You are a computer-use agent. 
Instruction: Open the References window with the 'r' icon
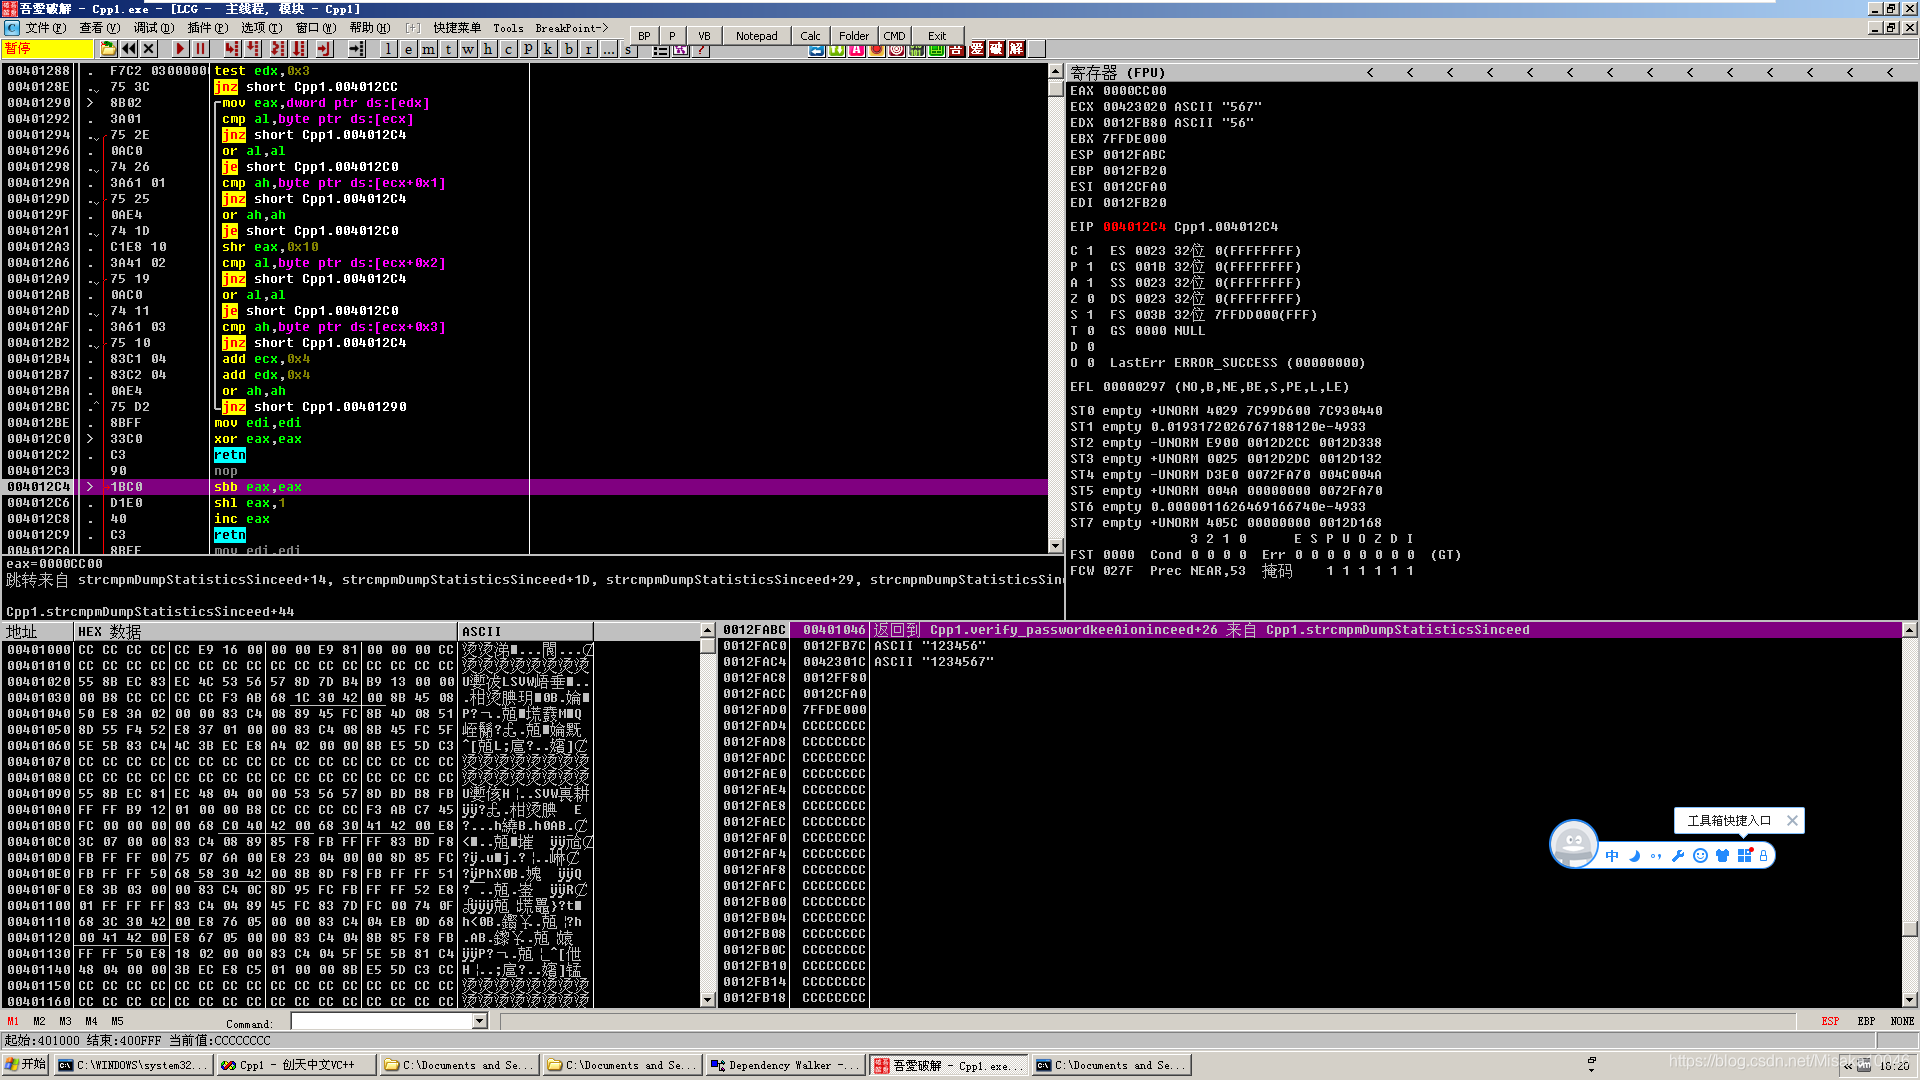tap(588, 48)
